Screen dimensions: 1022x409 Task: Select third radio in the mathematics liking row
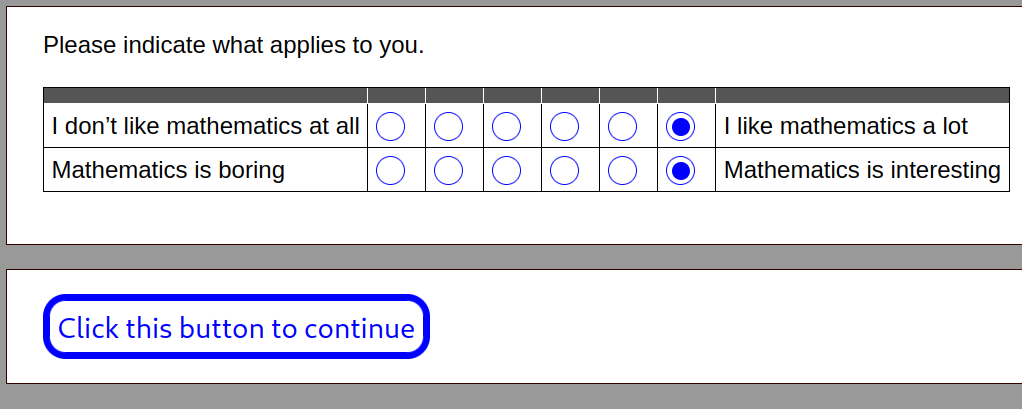tap(506, 126)
